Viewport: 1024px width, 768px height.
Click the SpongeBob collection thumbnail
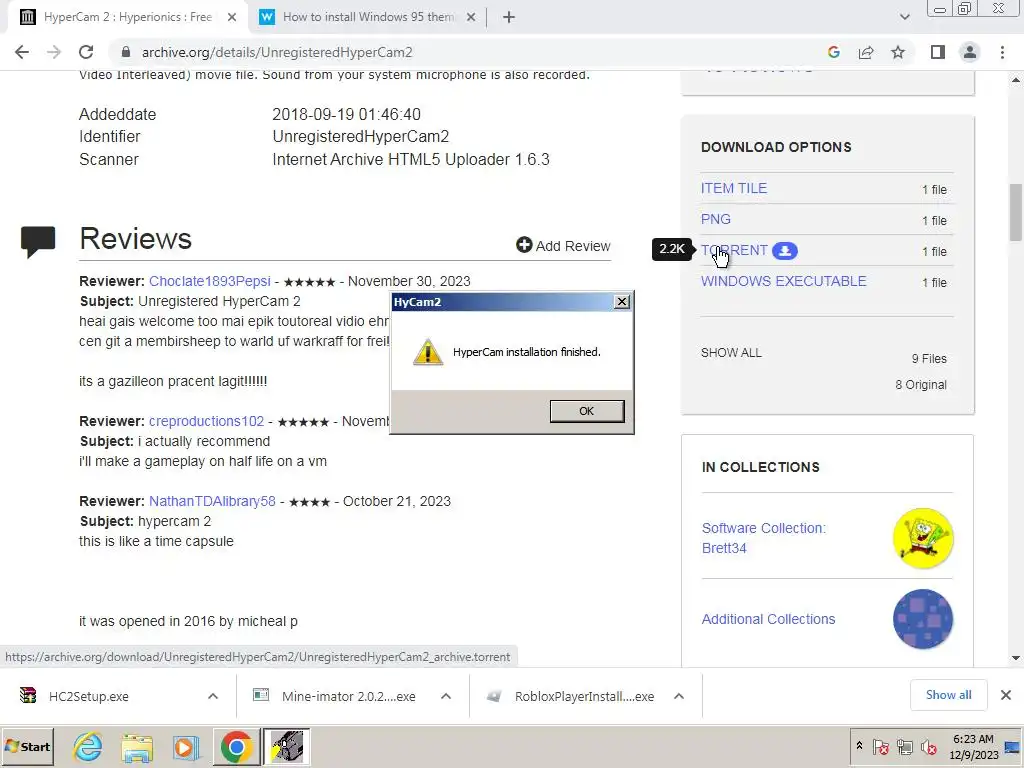pyautogui.click(x=923, y=538)
